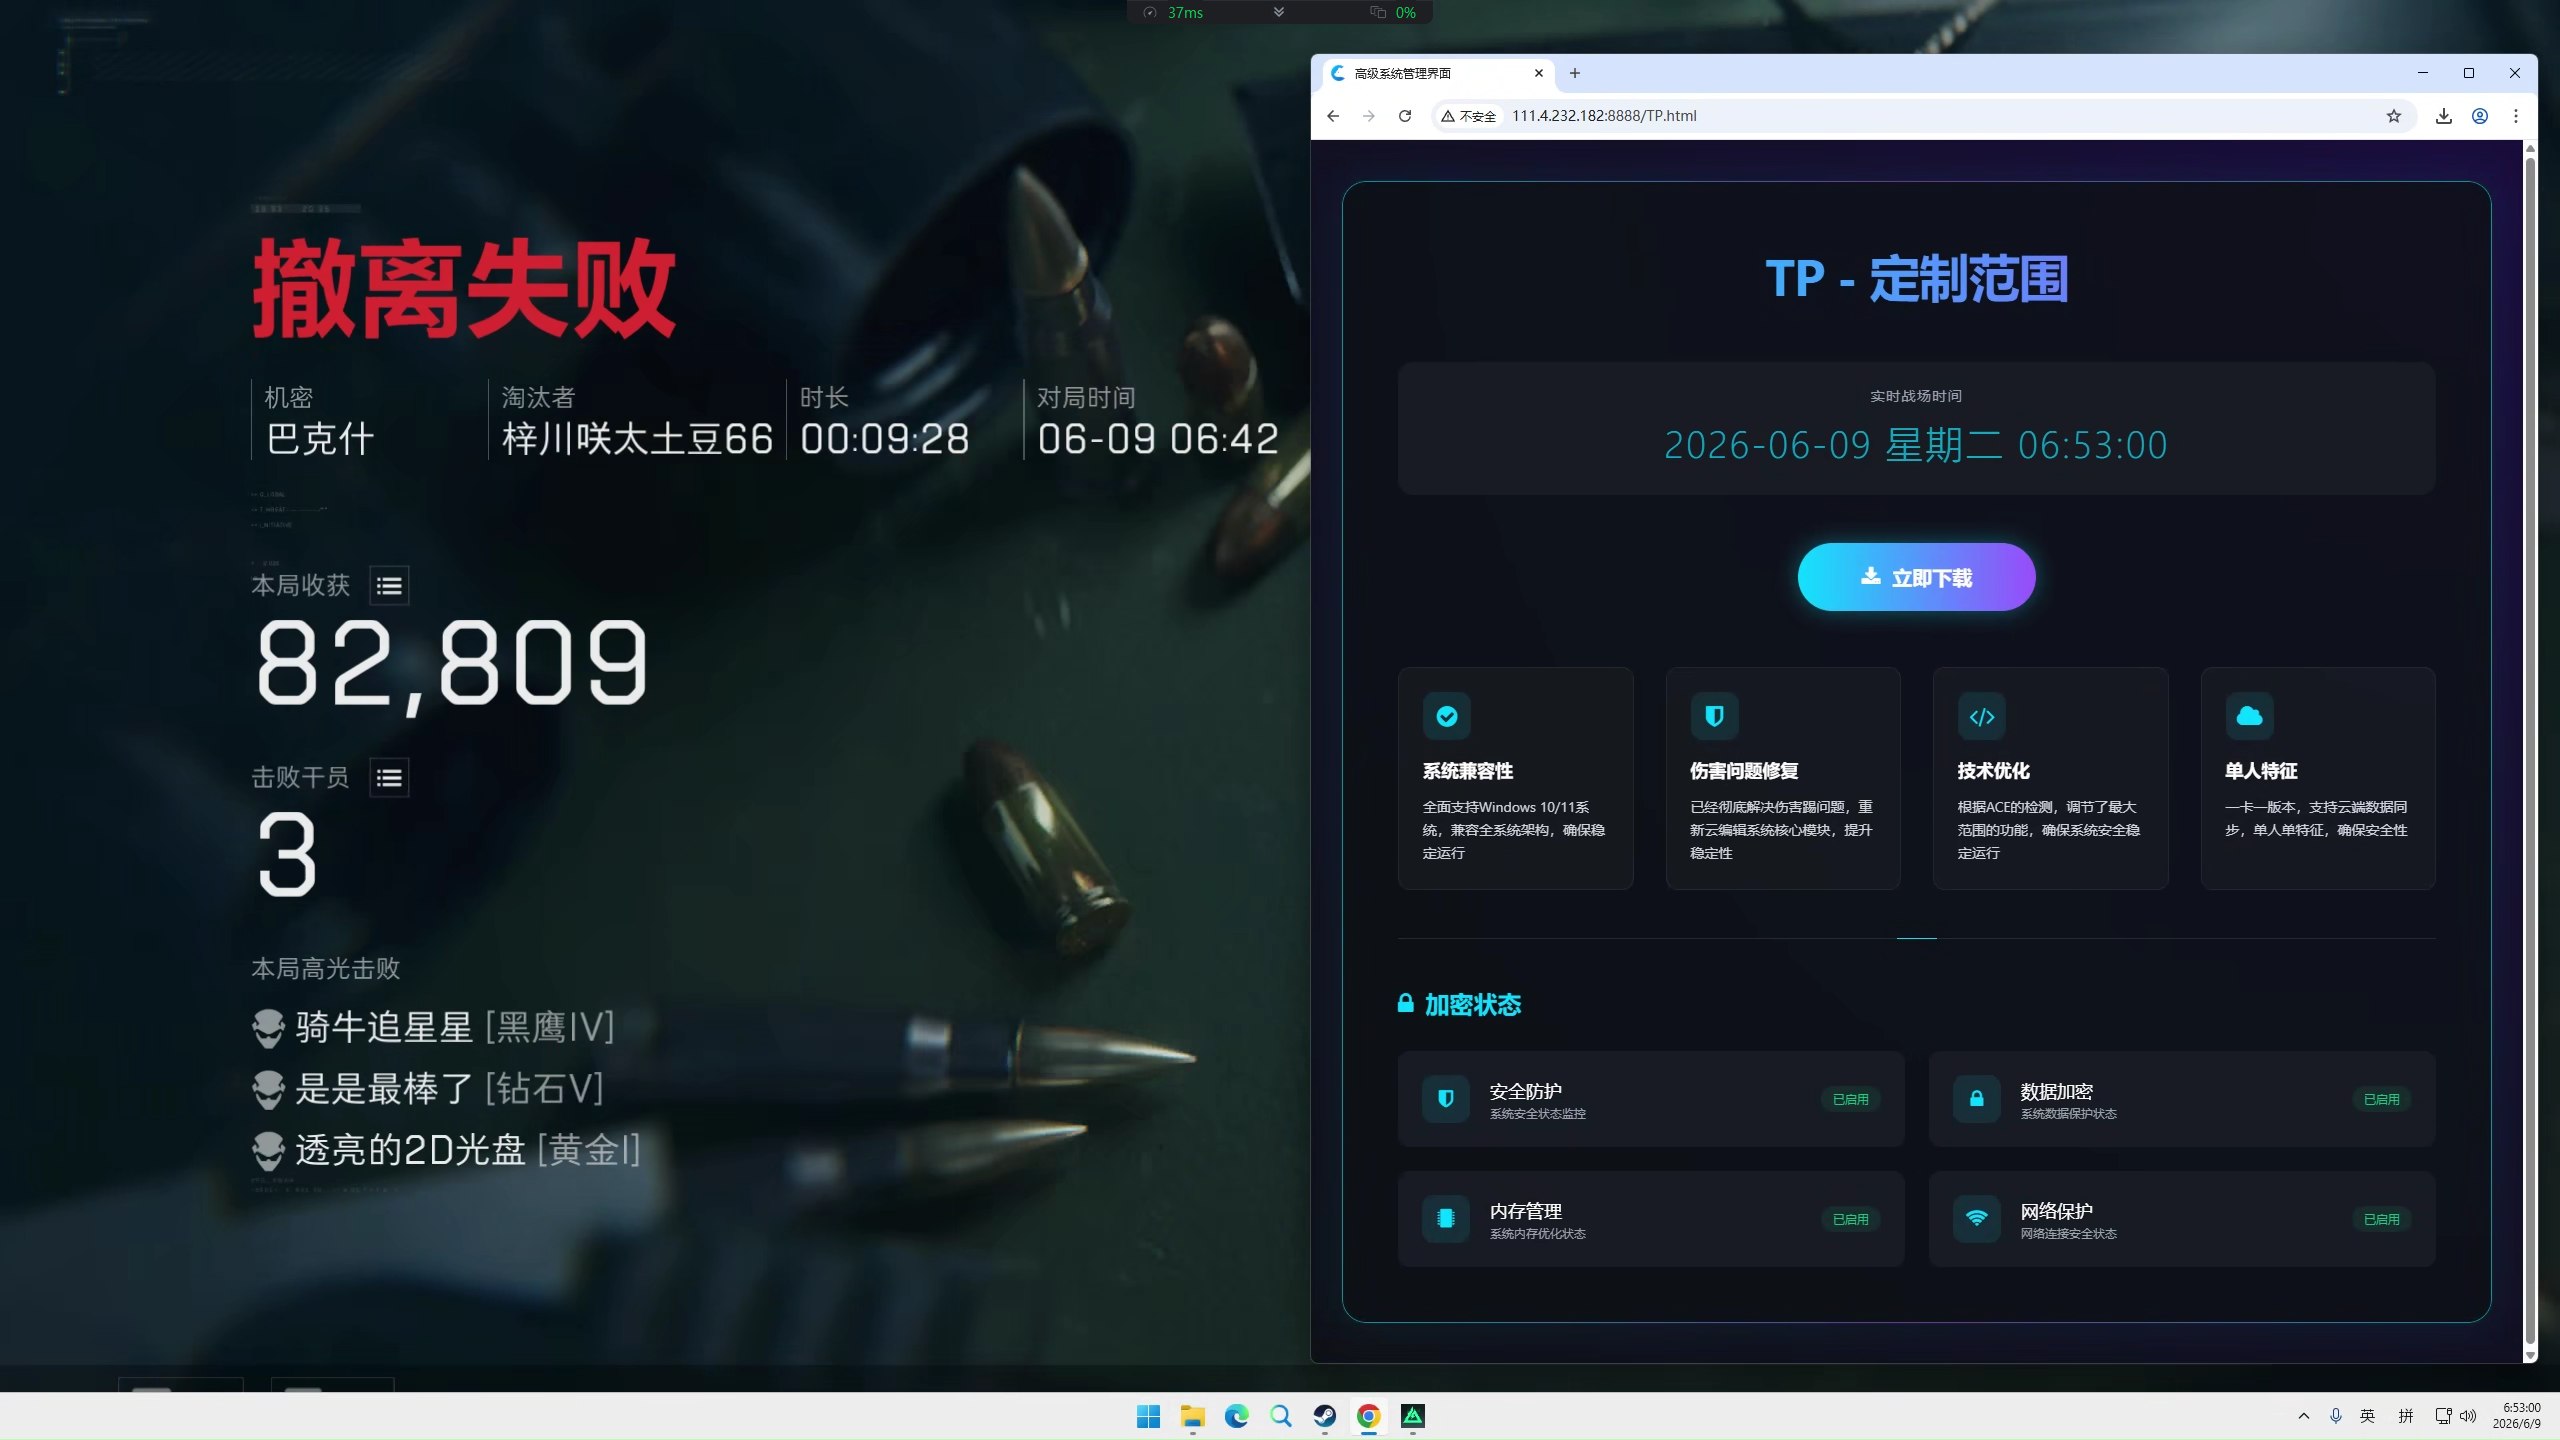The height and width of the screenshot is (1440, 2560).
Task: Click the address bar URL 111.4.232.182:8888/TP.html
Action: pos(1604,116)
